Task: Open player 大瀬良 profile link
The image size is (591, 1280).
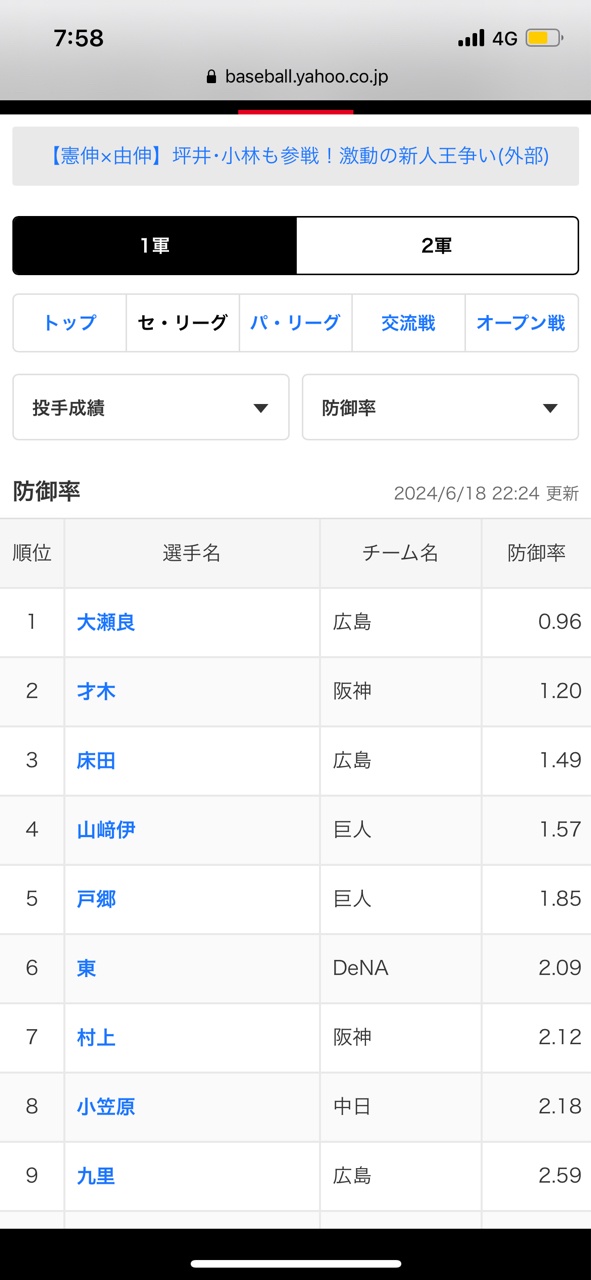Action: [x=106, y=622]
